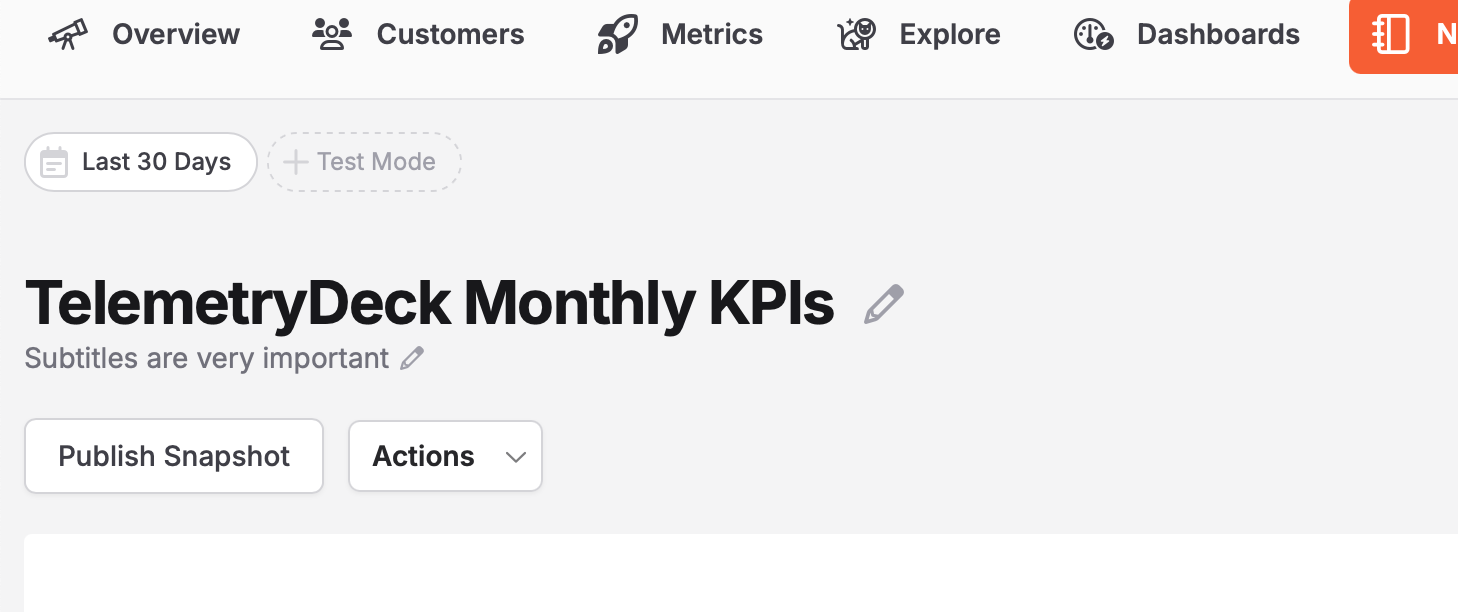1458x612 pixels.
Task: Go to the Overview tab
Action: tap(144, 35)
